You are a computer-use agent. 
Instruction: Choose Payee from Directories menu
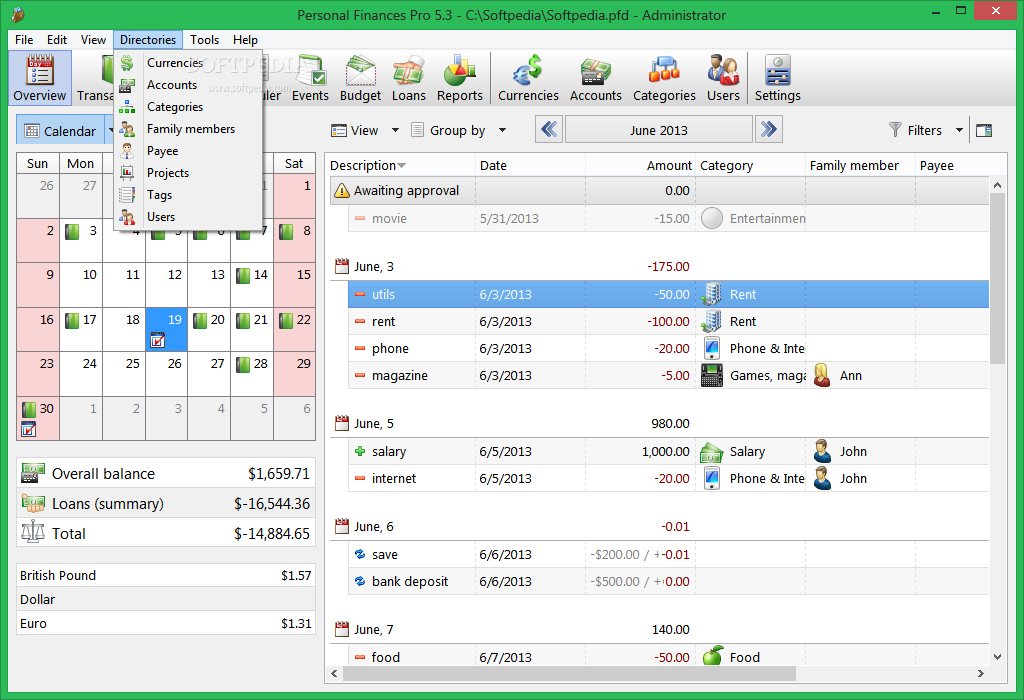pyautogui.click(x=188, y=151)
